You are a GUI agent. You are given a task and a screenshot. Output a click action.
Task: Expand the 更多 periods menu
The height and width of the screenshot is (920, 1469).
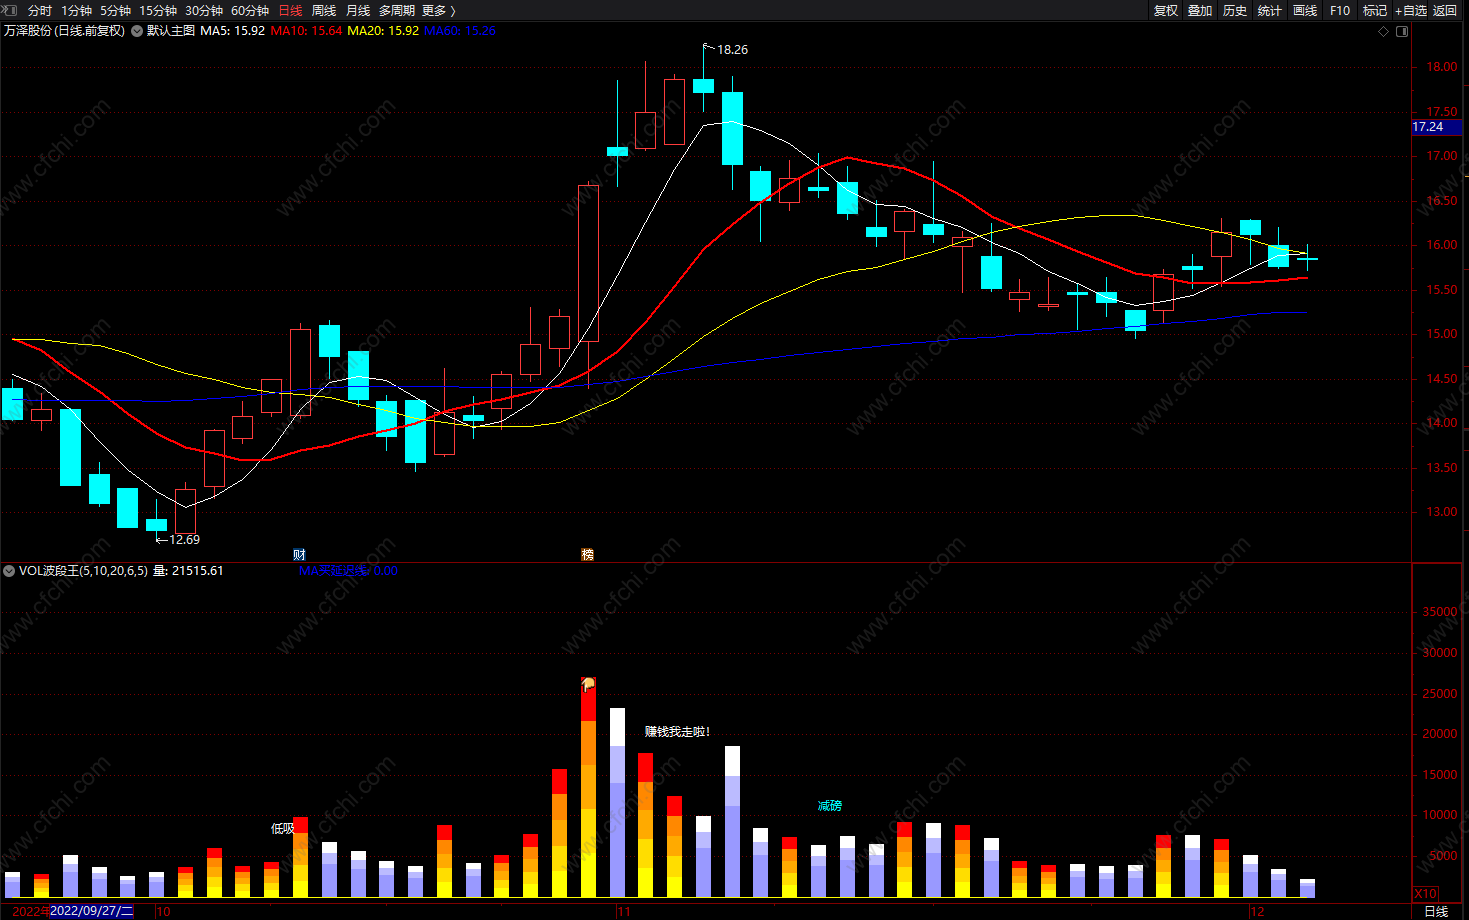439,10
